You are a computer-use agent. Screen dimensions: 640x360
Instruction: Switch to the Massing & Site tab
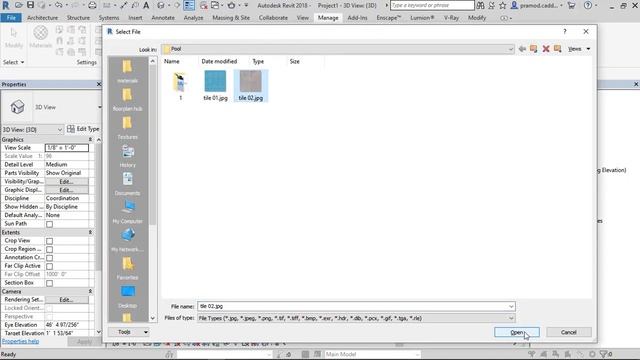tap(231, 18)
